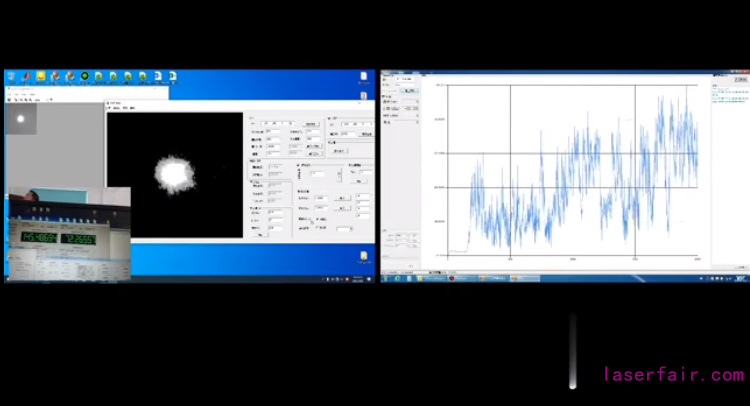Viewport: 750px width, 406px height.
Task: Open the green circular icon on desktop
Action: (85, 76)
